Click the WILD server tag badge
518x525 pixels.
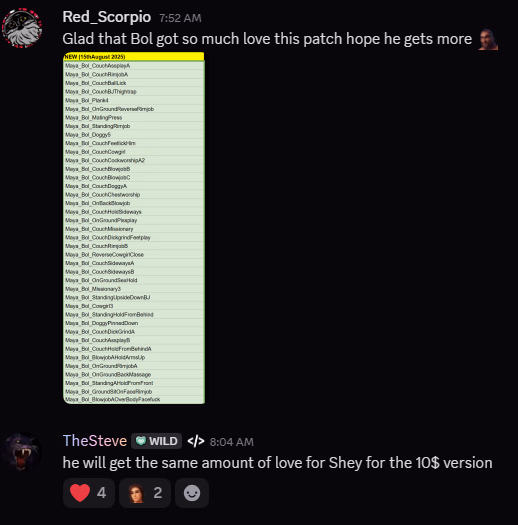pos(156,441)
